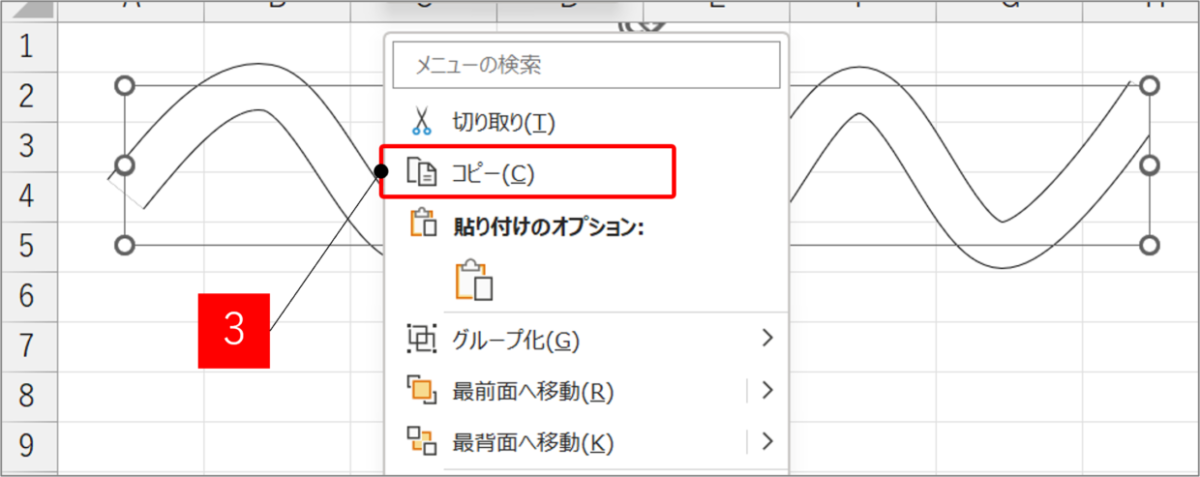The height and width of the screenshot is (477, 1200).
Task: Select row 7 header
Action: click(x=27, y=344)
